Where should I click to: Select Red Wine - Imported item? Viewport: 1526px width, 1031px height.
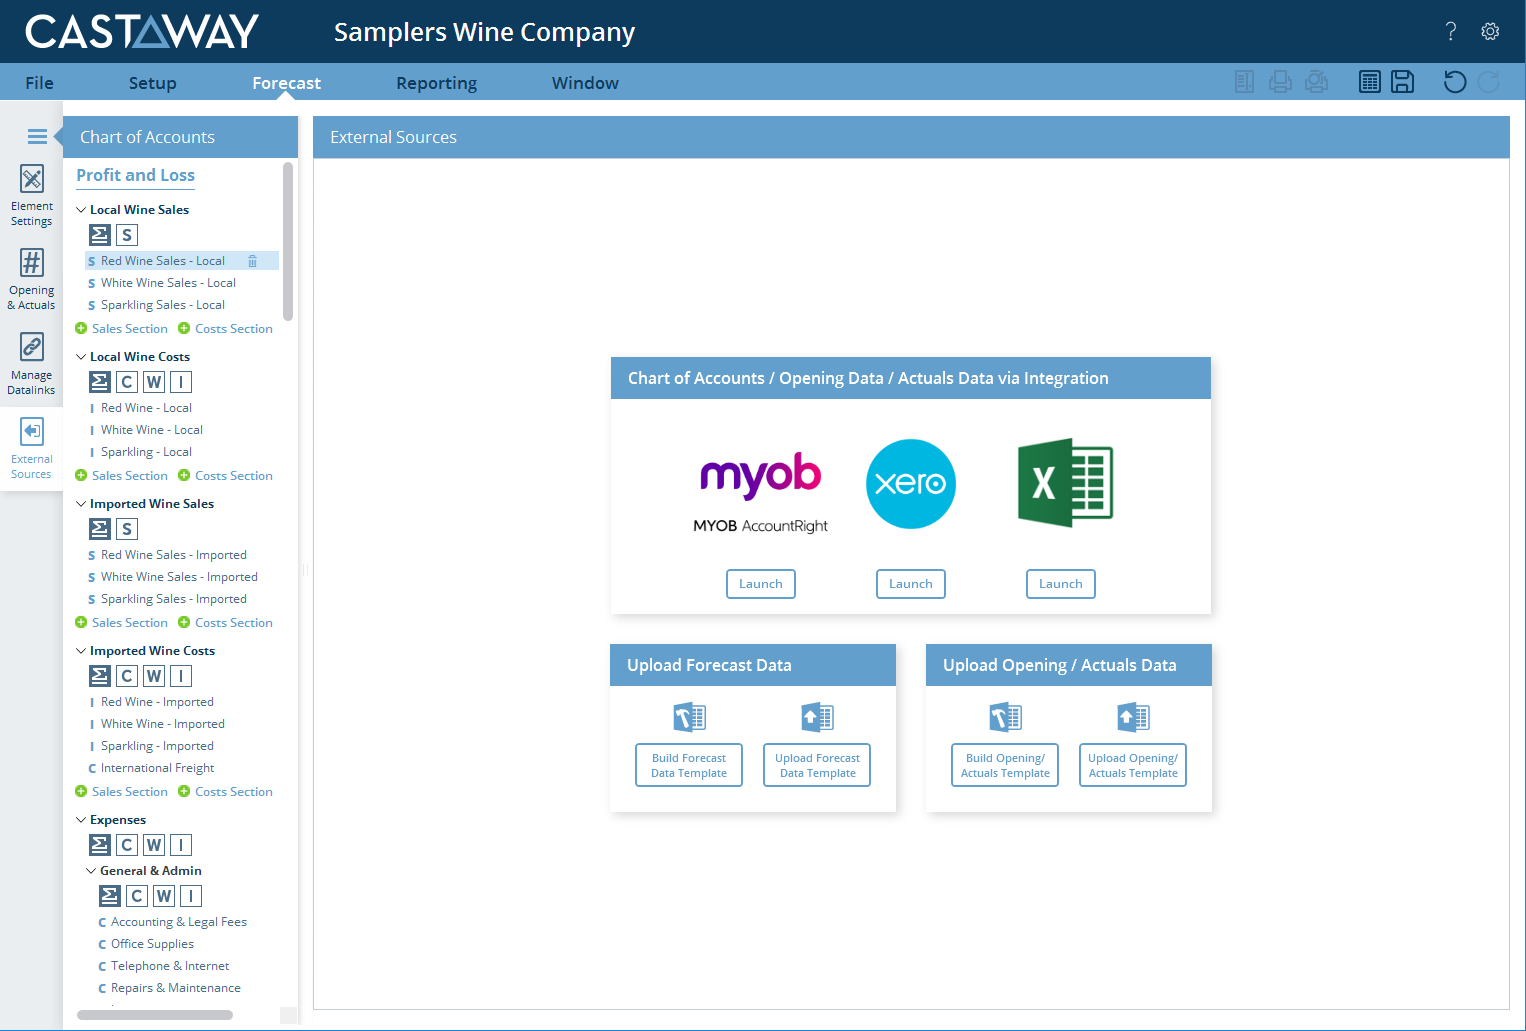(157, 702)
